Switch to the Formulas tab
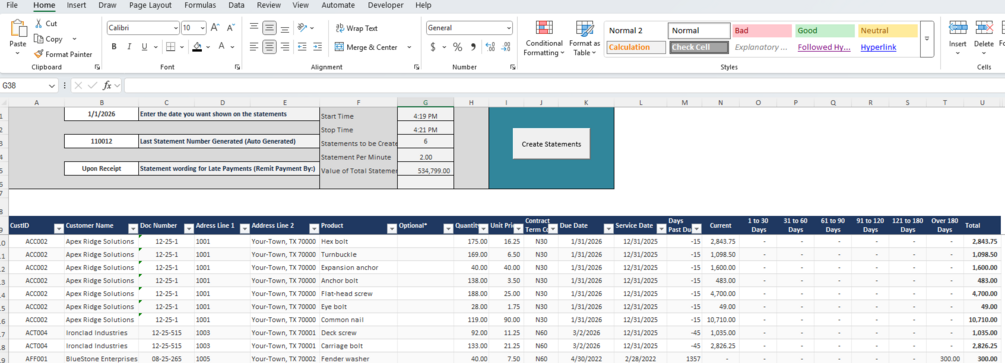The height and width of the screenshot is (363, 1005). [200, 5]
